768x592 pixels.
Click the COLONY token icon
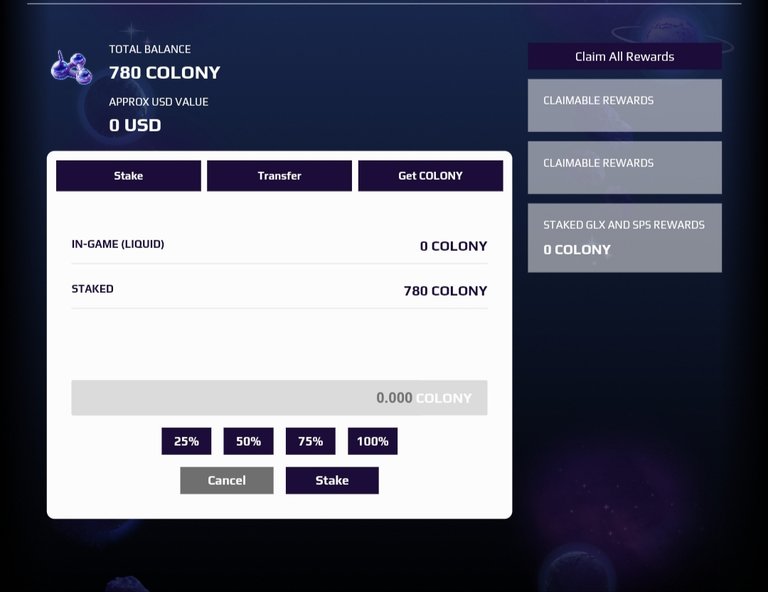[72, 67]
